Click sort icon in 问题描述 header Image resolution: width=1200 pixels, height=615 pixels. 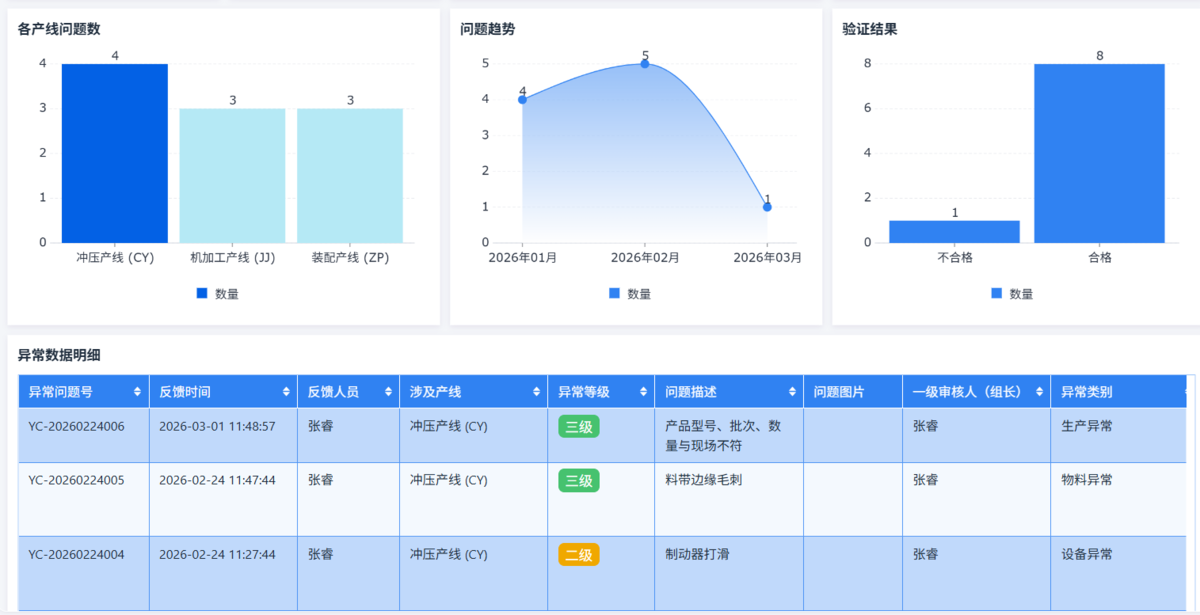792,392
